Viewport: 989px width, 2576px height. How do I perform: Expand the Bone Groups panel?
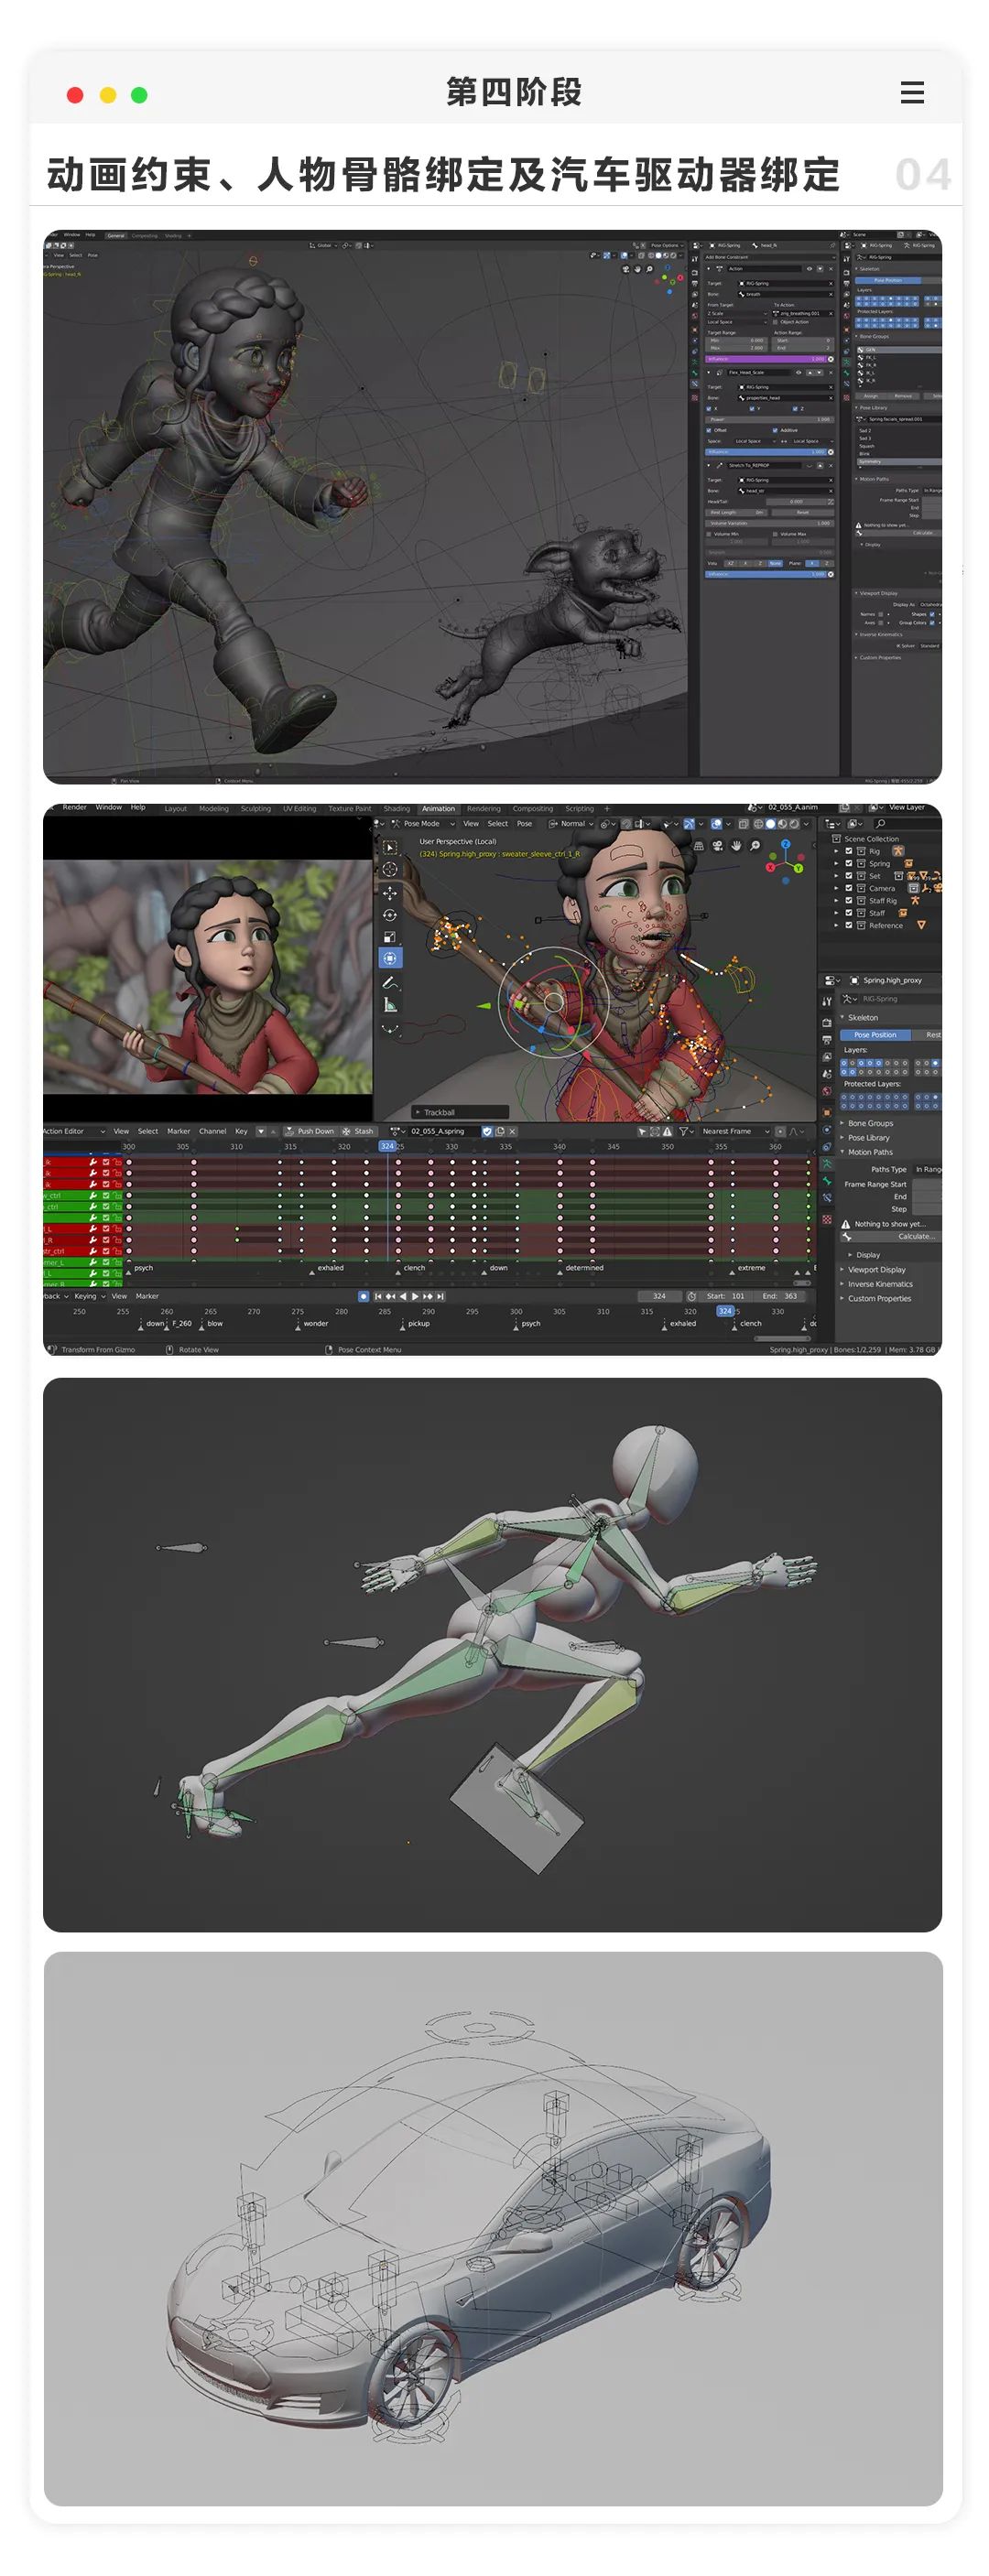[x=869, y=1123]
